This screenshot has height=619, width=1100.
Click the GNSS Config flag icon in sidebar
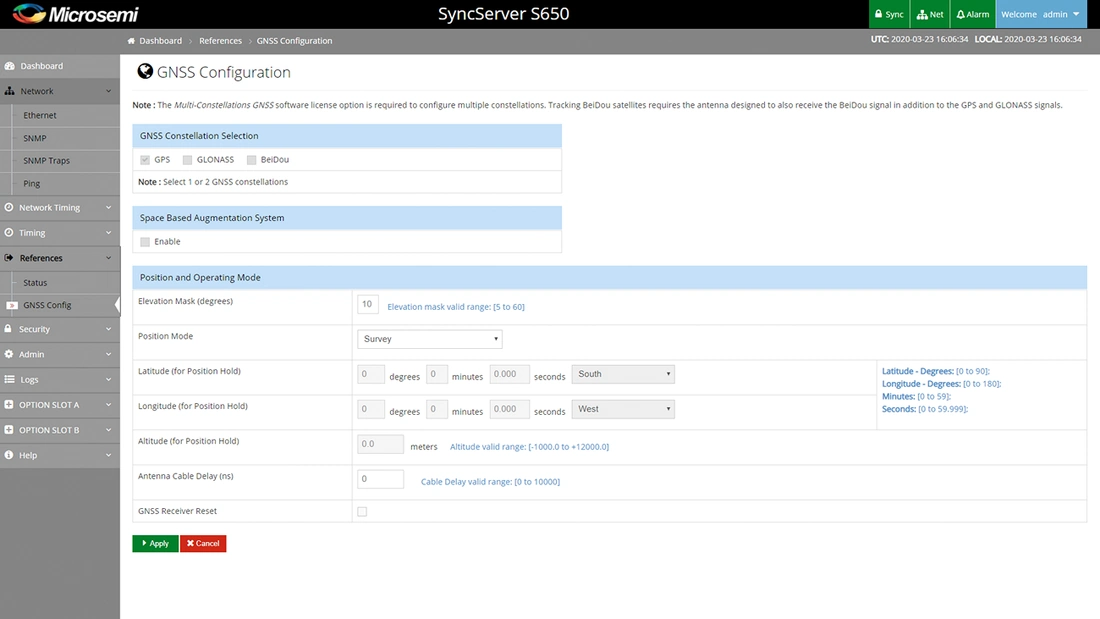coord(12,305)
